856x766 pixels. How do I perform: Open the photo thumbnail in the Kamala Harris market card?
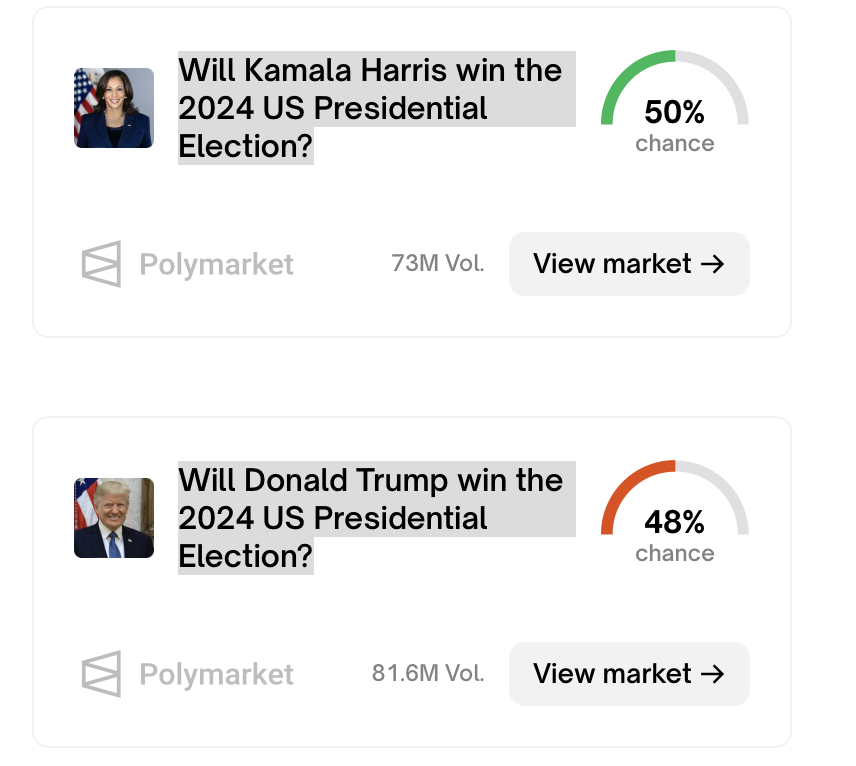click(x=114, y=108)
